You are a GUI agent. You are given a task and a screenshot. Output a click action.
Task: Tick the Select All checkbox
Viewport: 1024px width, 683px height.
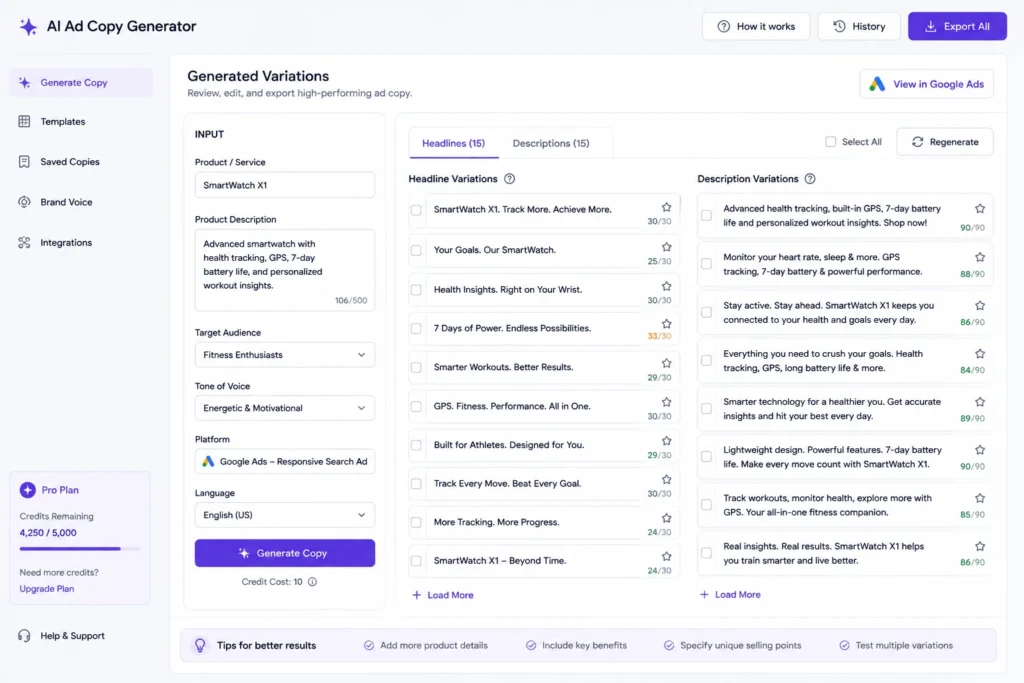click(x=830, y=142)
